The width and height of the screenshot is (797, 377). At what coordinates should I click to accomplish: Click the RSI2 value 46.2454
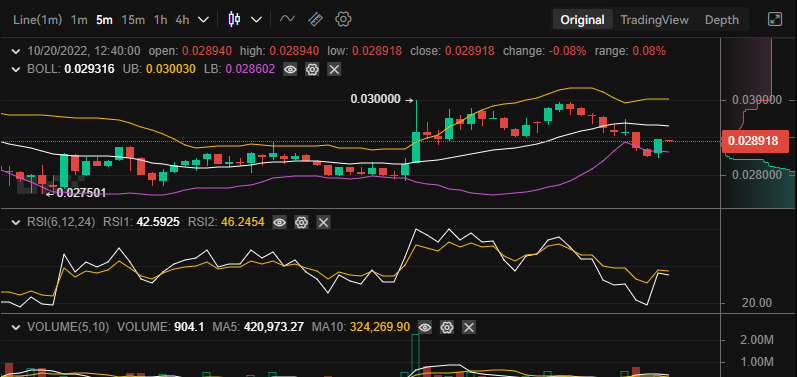[242, 222]
